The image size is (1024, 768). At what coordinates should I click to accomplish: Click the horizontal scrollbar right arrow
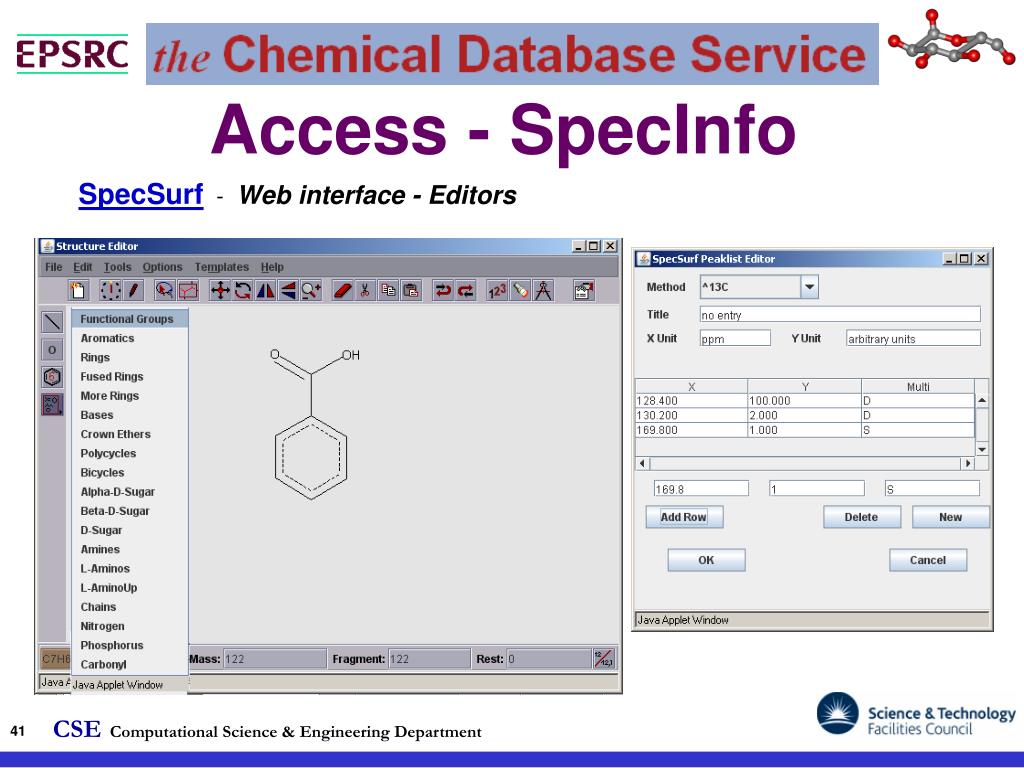coord(968,463)
